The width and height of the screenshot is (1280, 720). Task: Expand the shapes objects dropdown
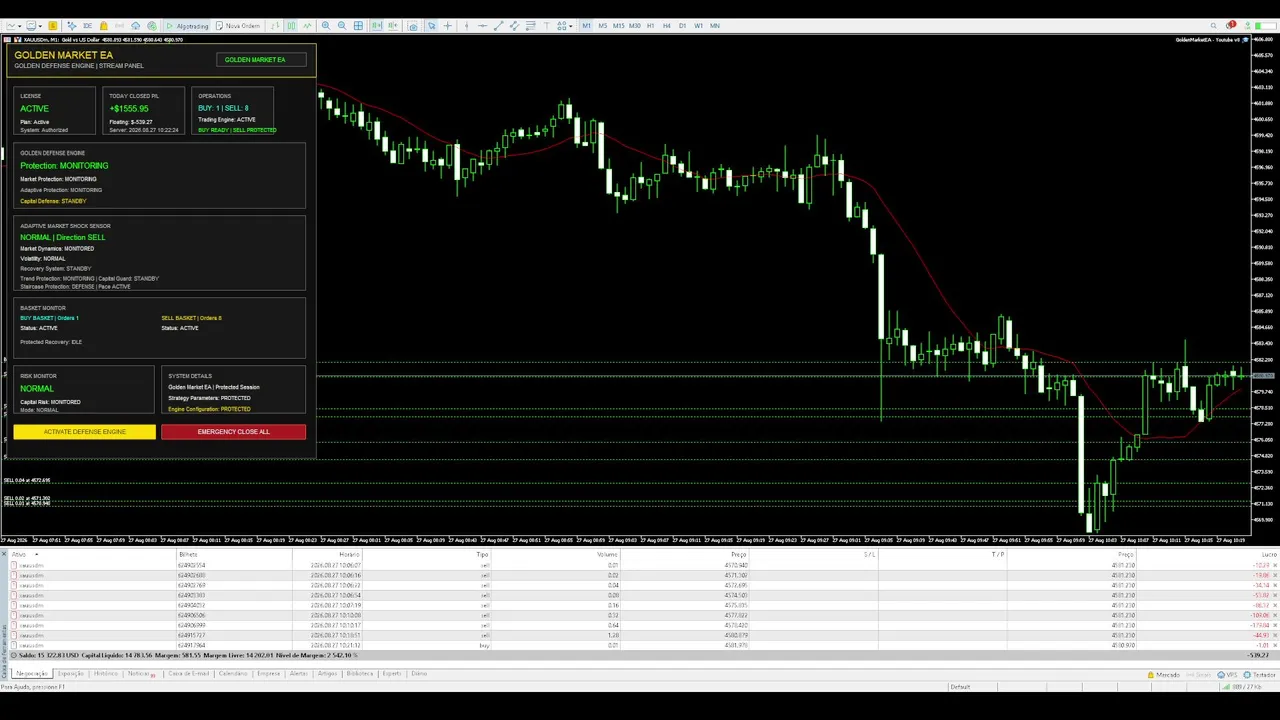571,26
